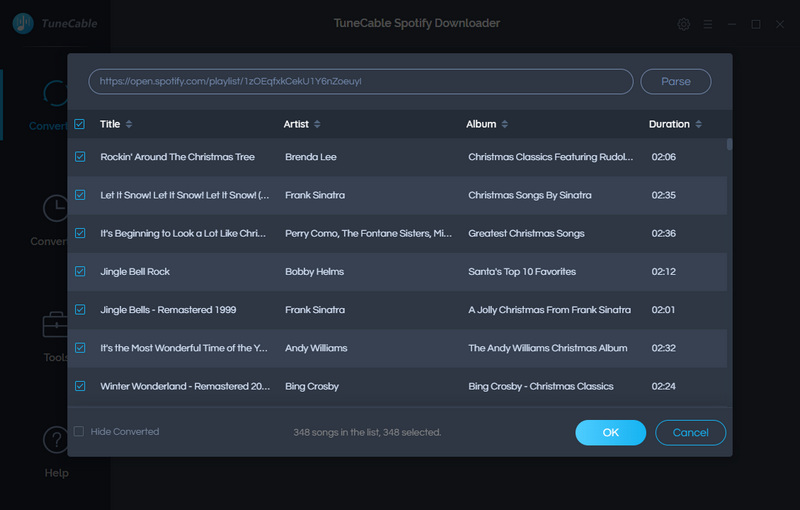800x510 pixels.
Task: Click the Title column header
Action: [x=110, y=124]
